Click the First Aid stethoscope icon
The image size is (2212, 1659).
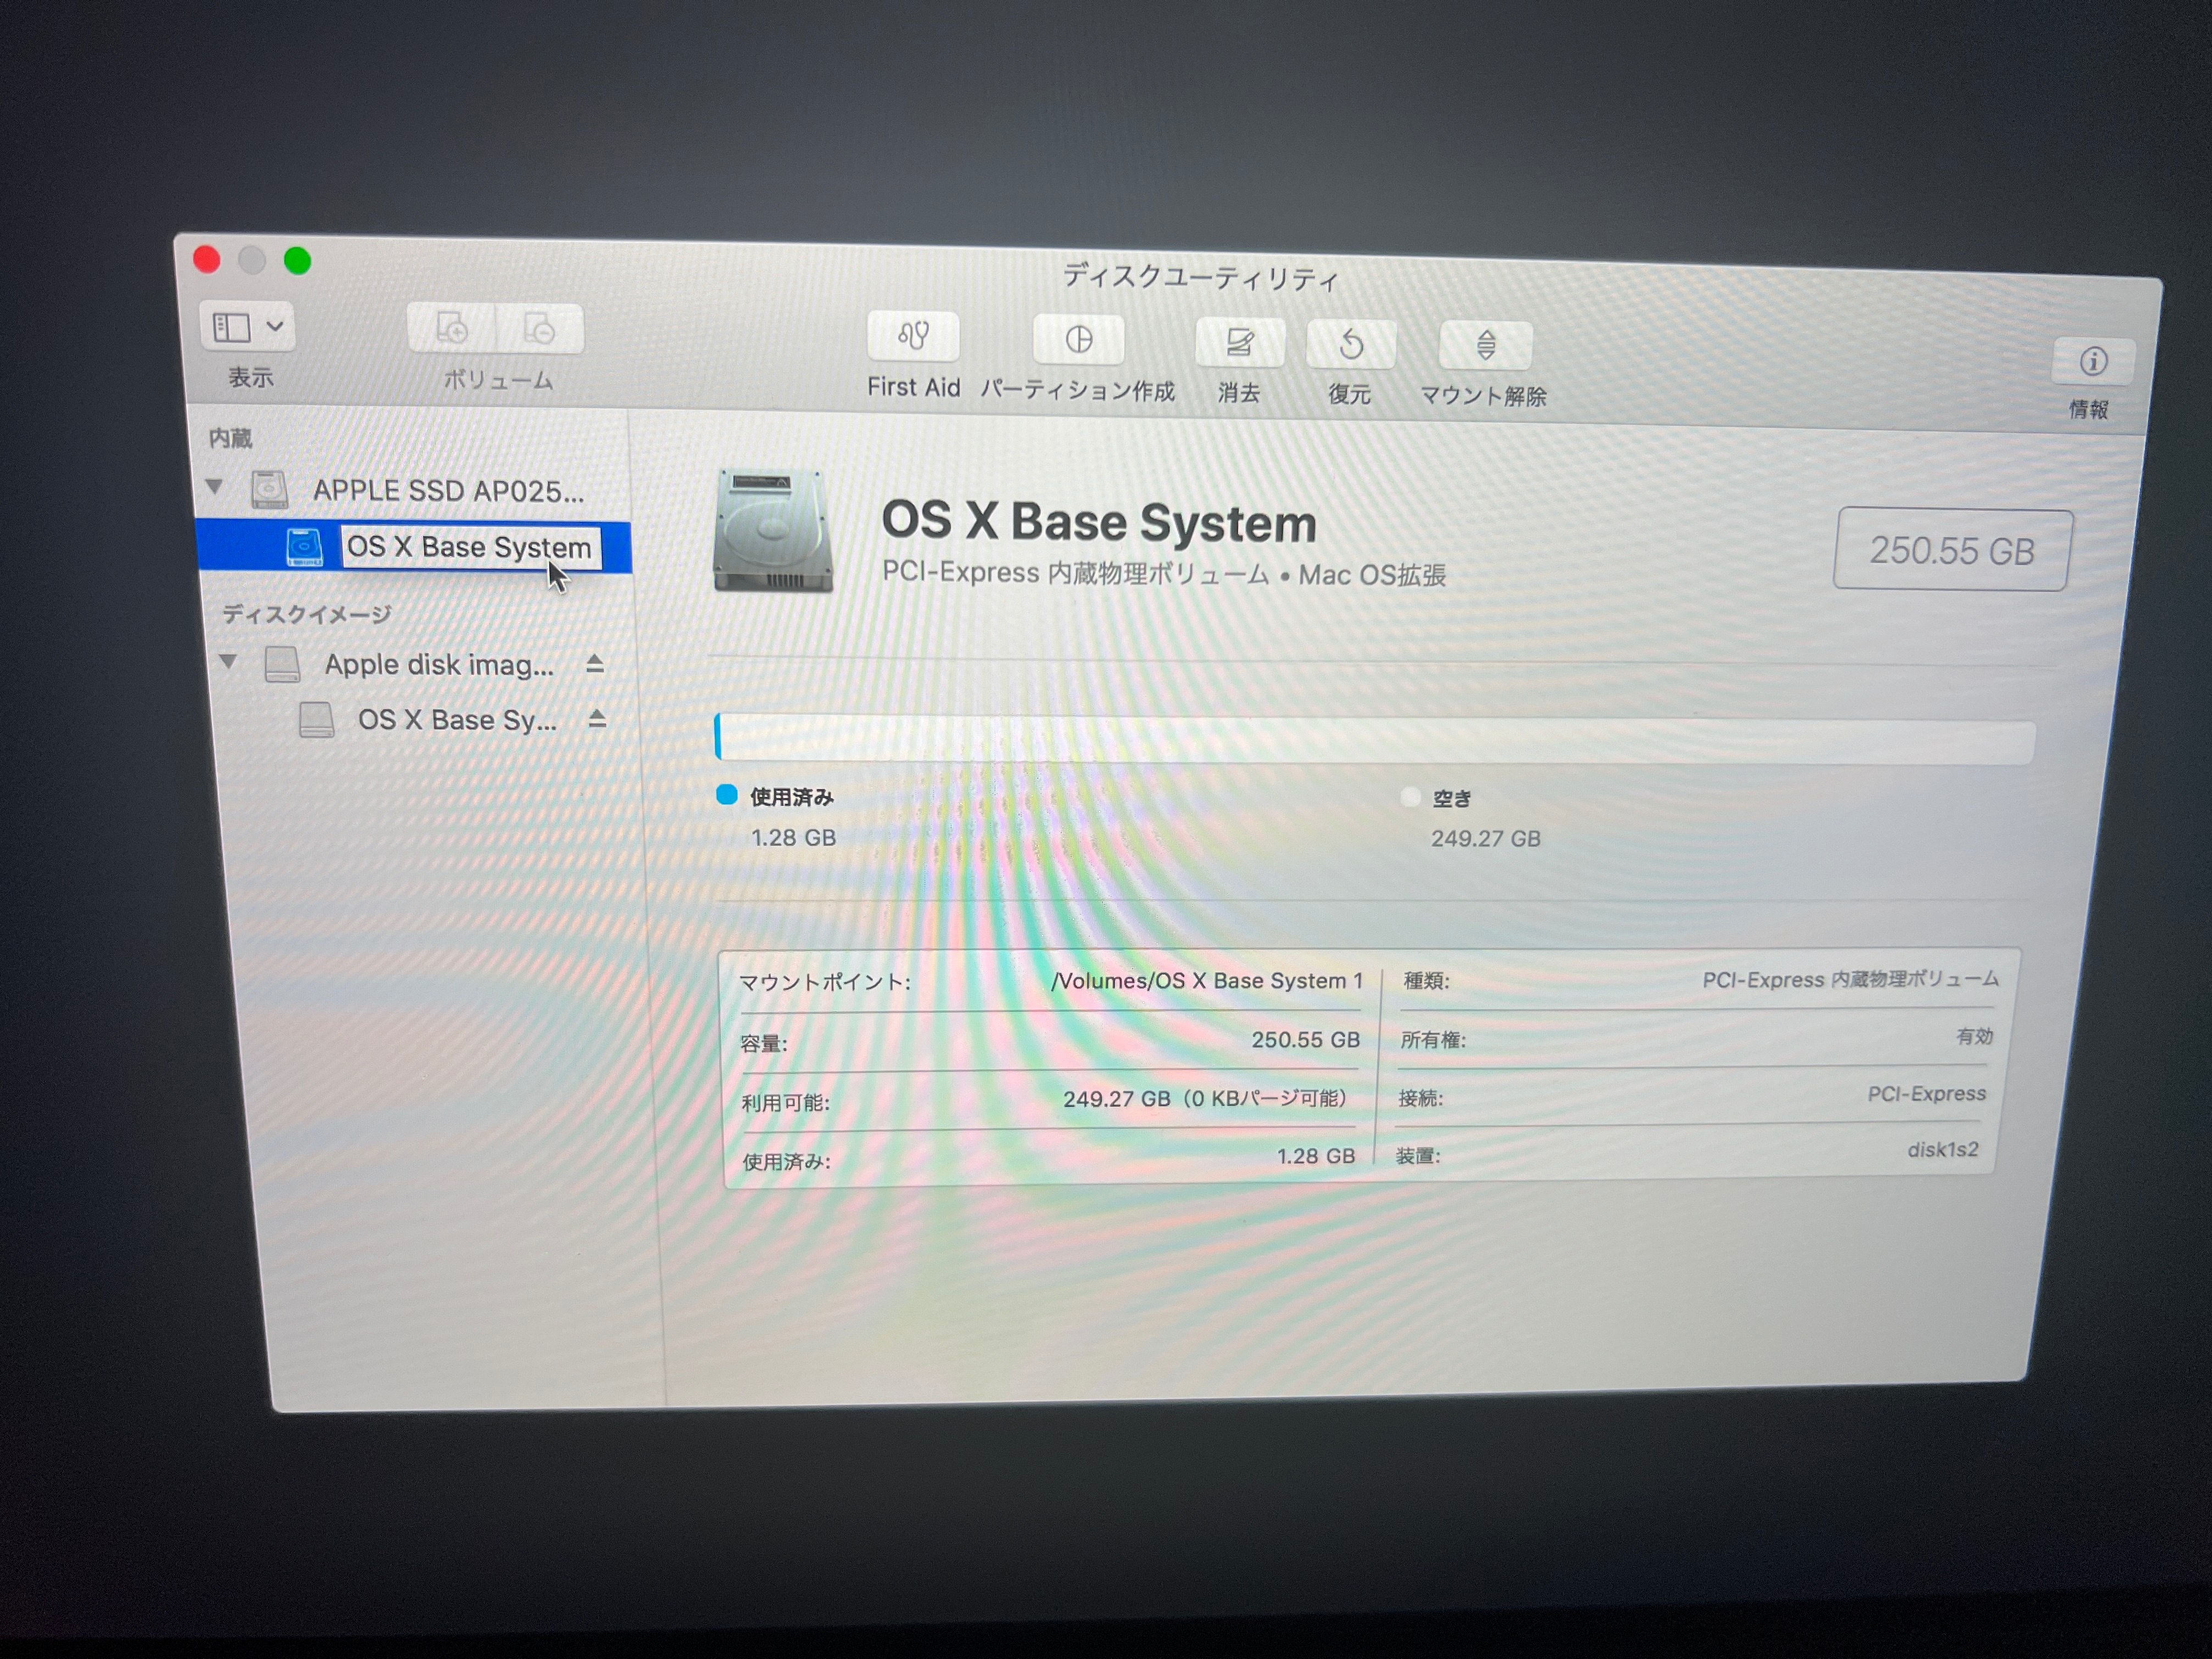pos(913,336)
